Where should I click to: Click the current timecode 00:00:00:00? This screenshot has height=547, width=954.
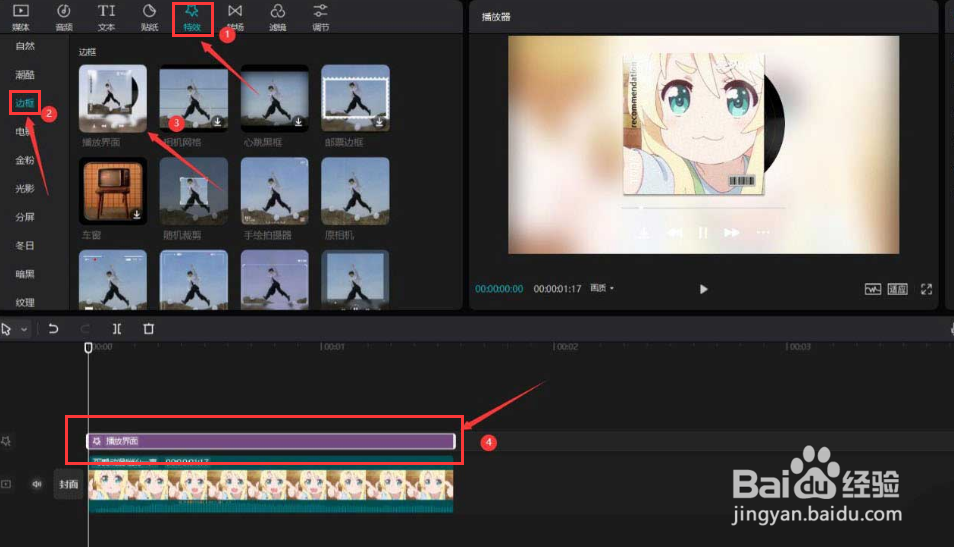coord(499,288)
